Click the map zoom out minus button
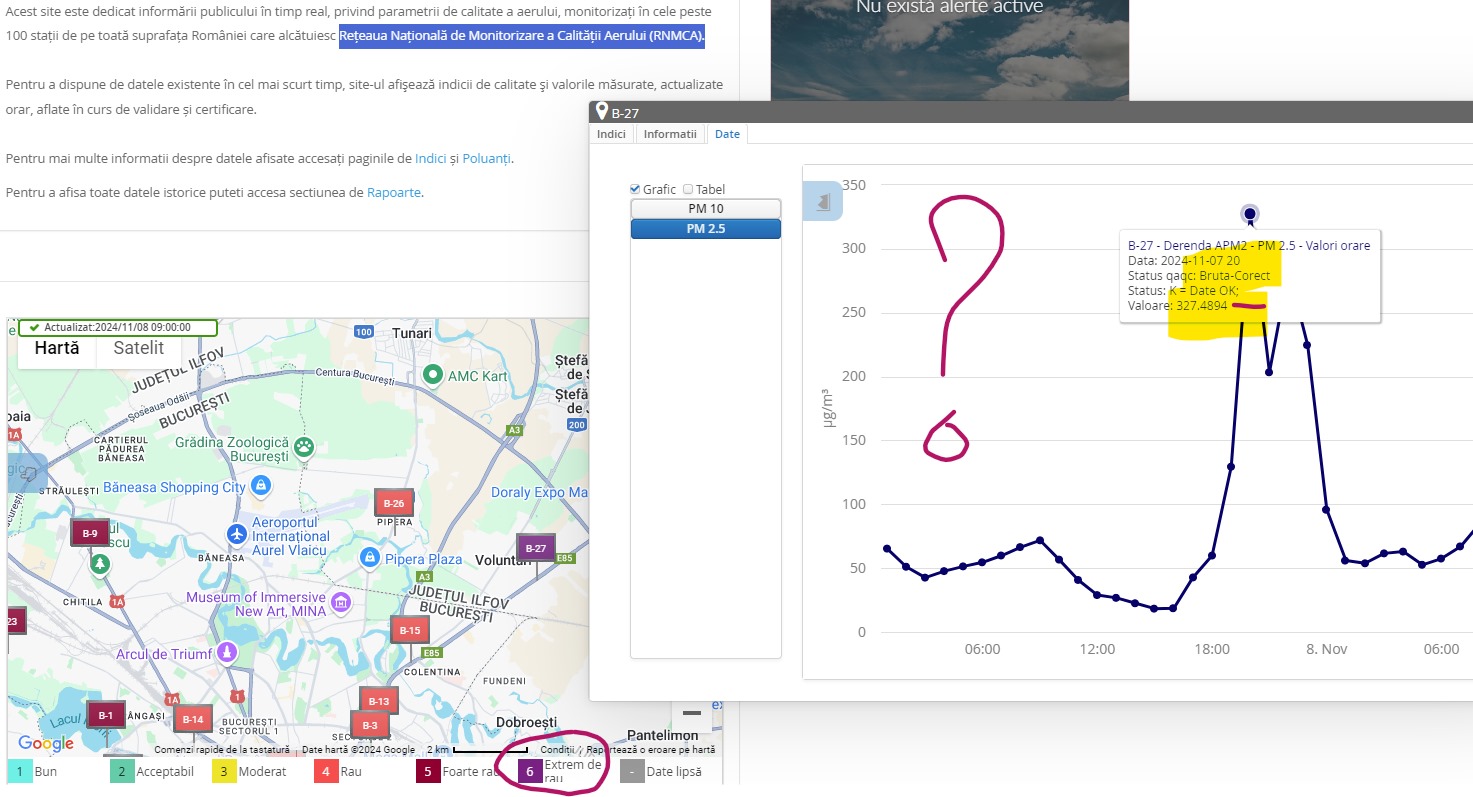The image size is (1473, 797). 691,713
